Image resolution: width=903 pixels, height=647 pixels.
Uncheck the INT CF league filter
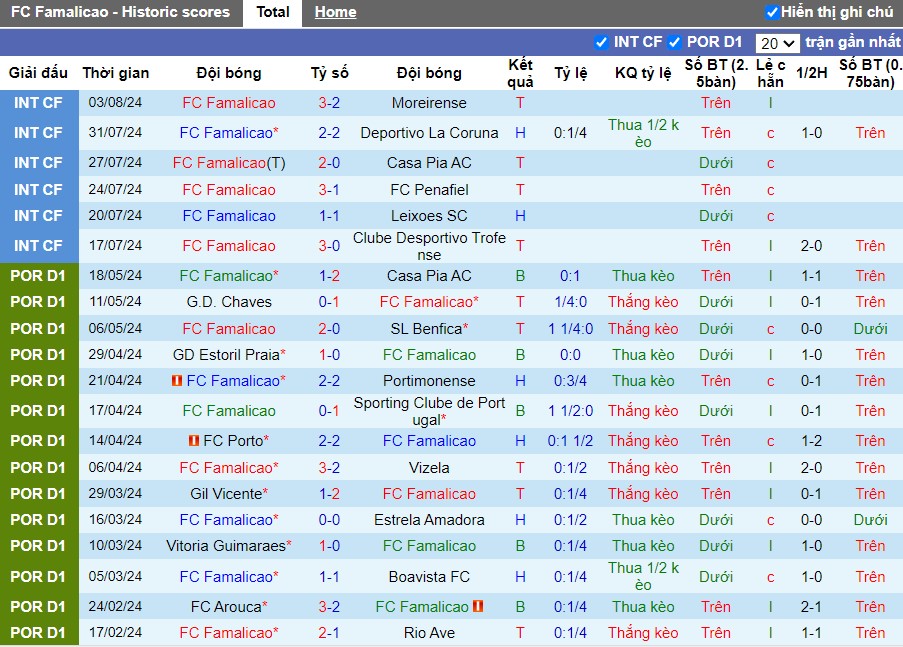tap(601, 42)
